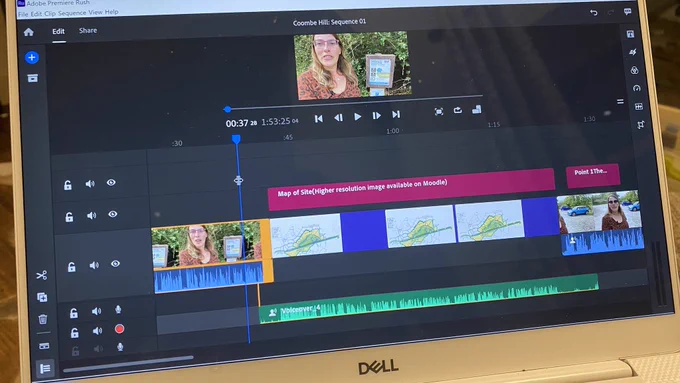Open the playback quality icon right of loop
The height and width of the screenshot is (383, 680).
[477, 109]
